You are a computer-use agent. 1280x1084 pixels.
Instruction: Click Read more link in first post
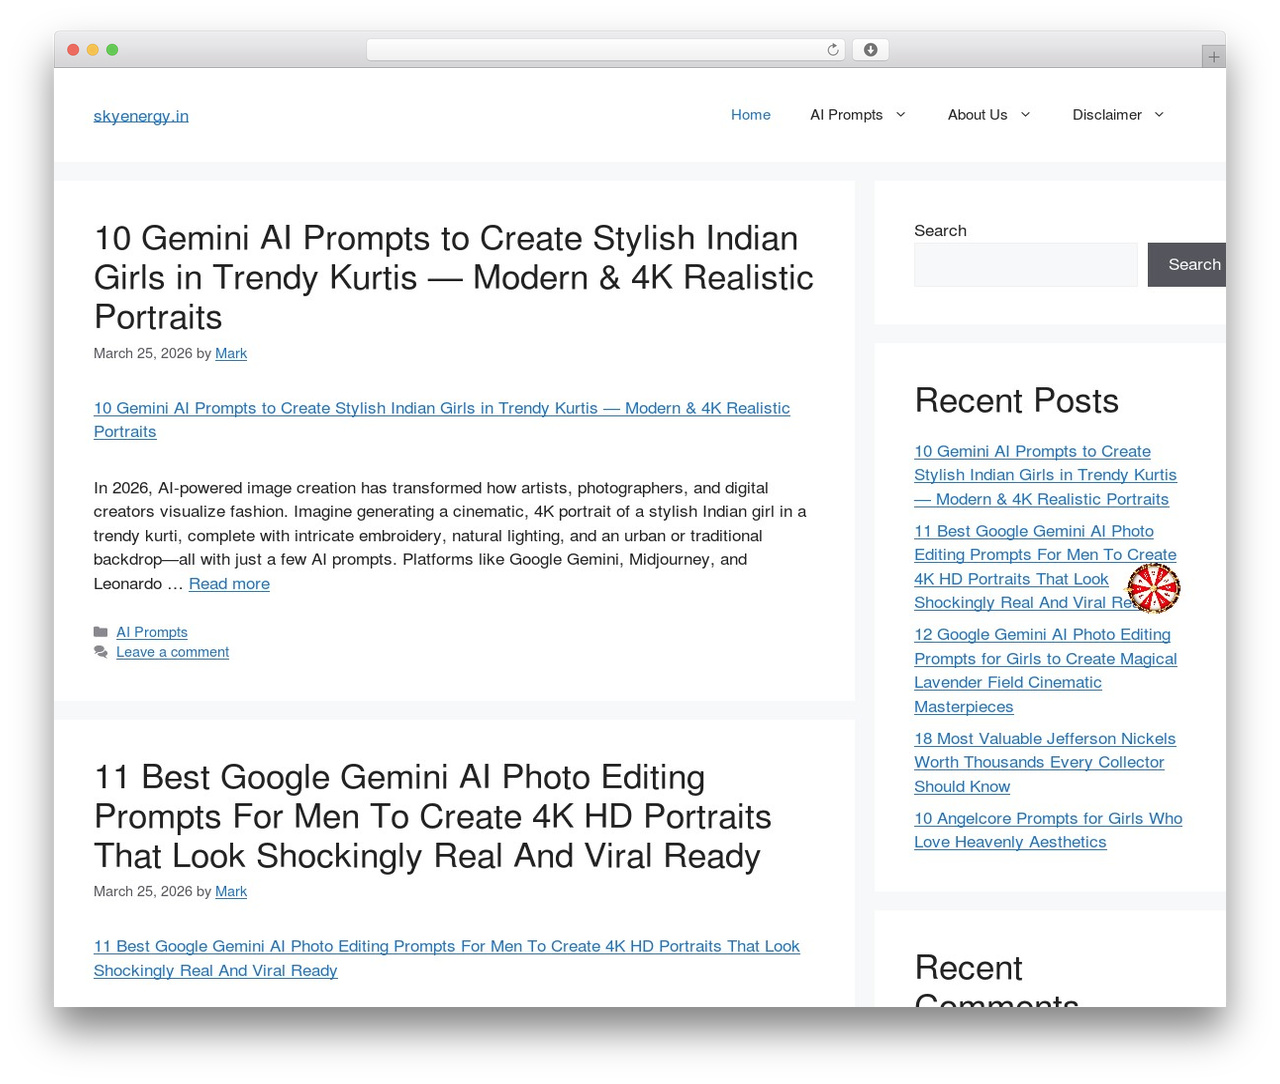point(229,584)
